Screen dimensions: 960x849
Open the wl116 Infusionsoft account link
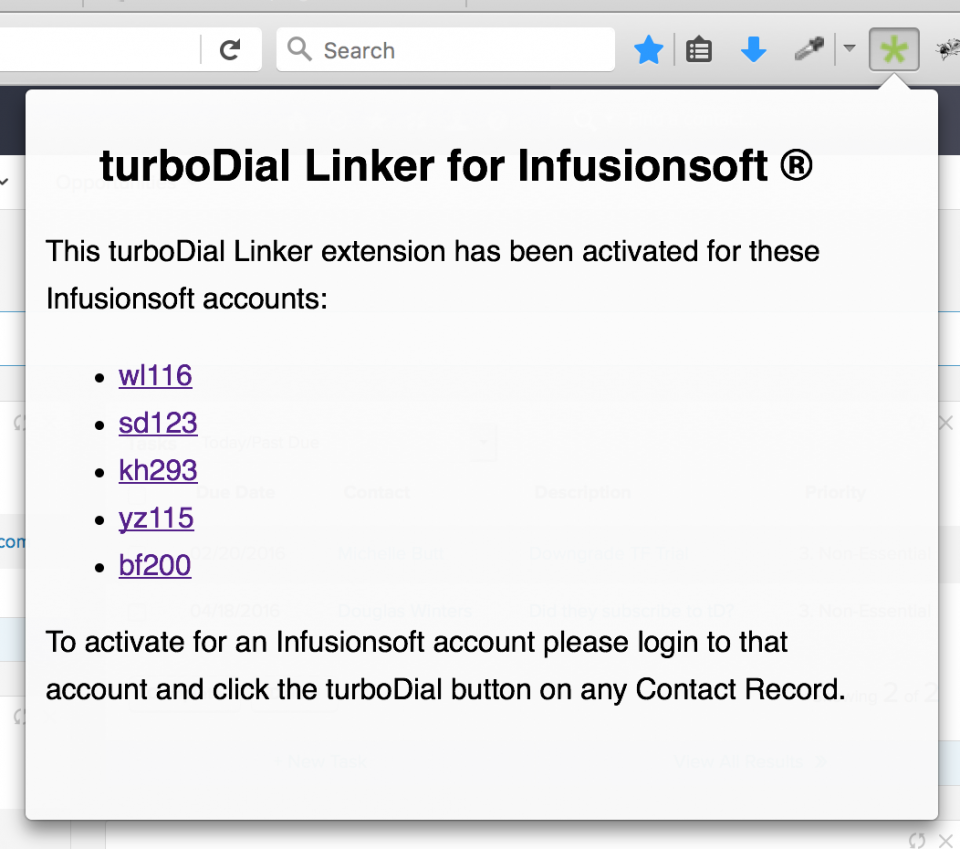(154, 376)
